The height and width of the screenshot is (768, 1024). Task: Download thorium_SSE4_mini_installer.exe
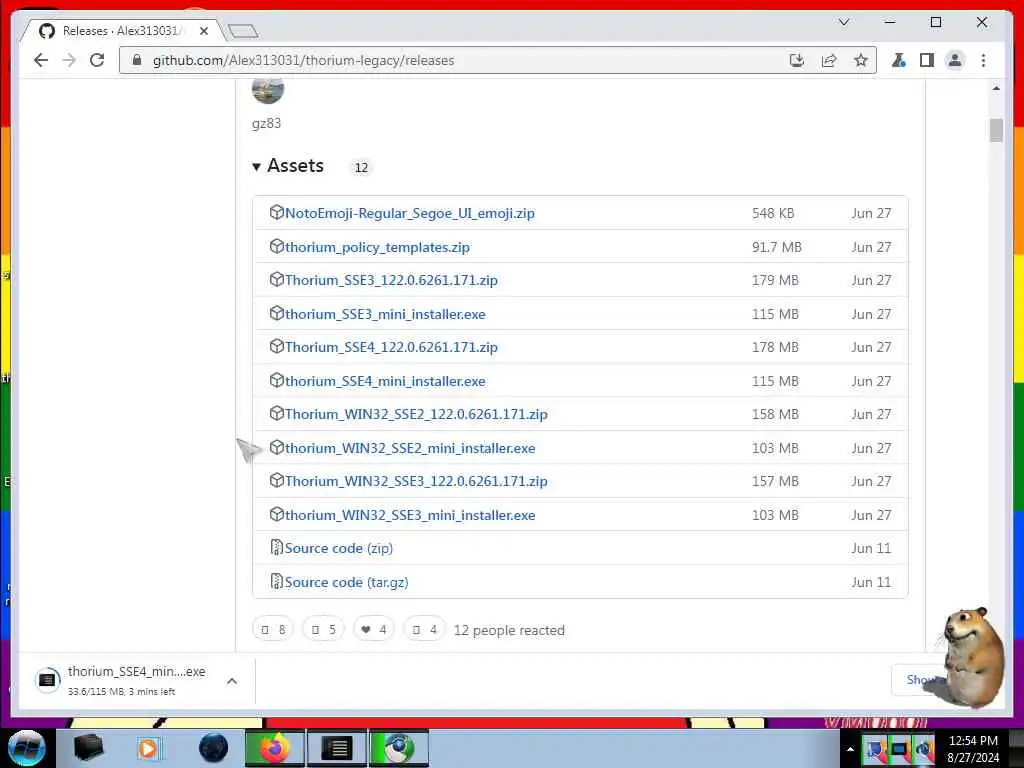coord(385,381)
